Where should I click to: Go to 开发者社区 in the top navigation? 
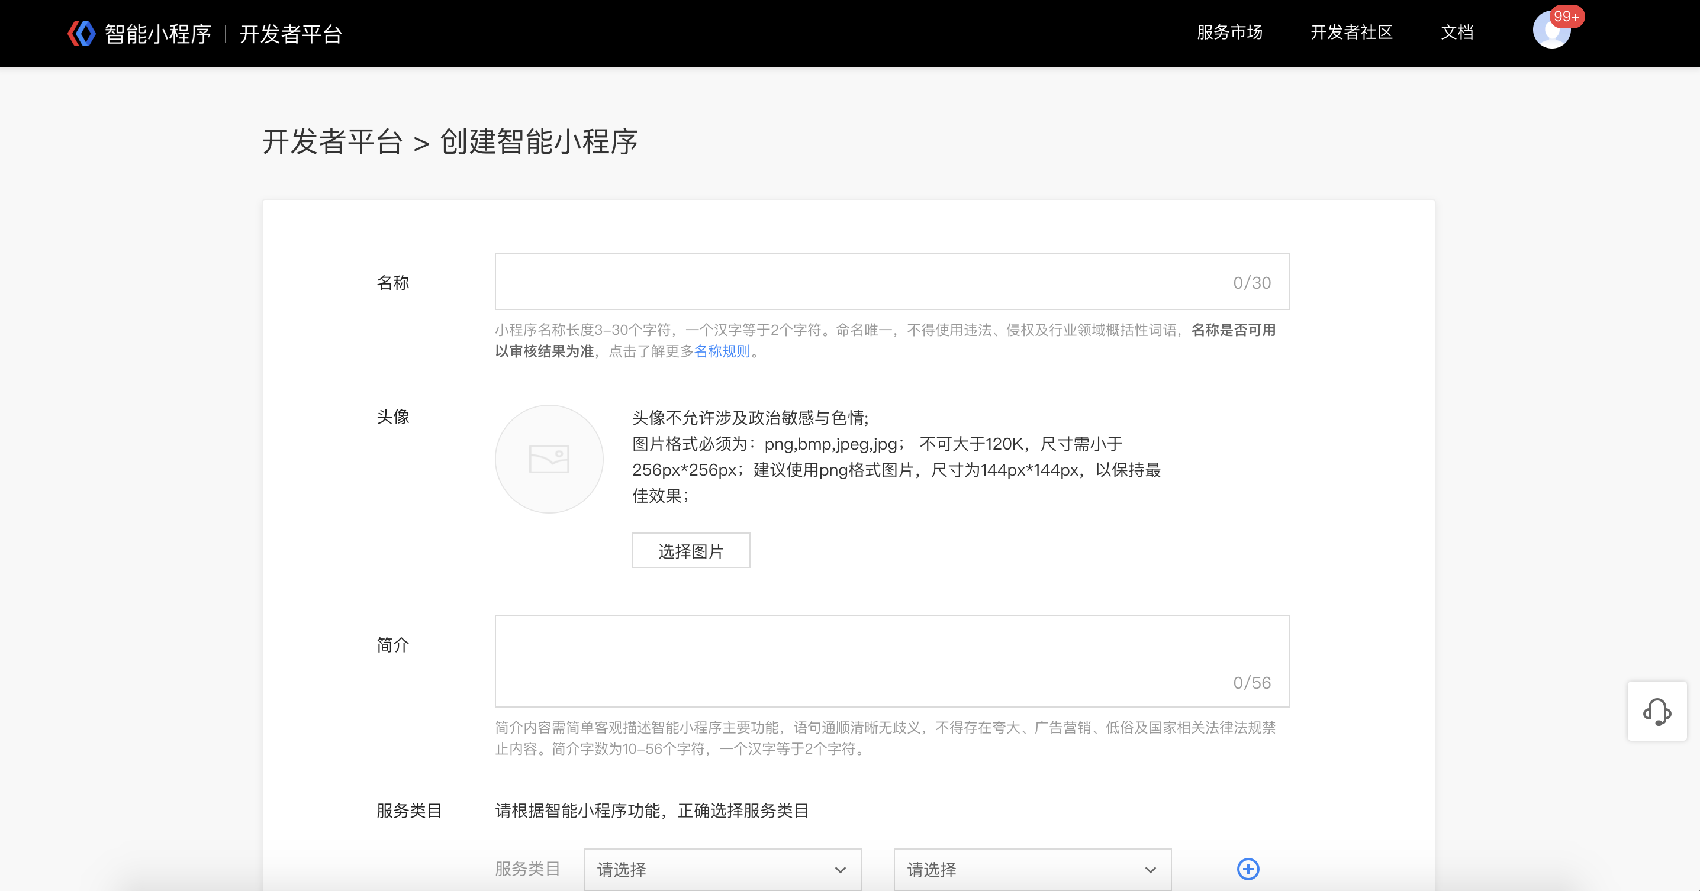pyautogui.click(x=1351, y=33)
